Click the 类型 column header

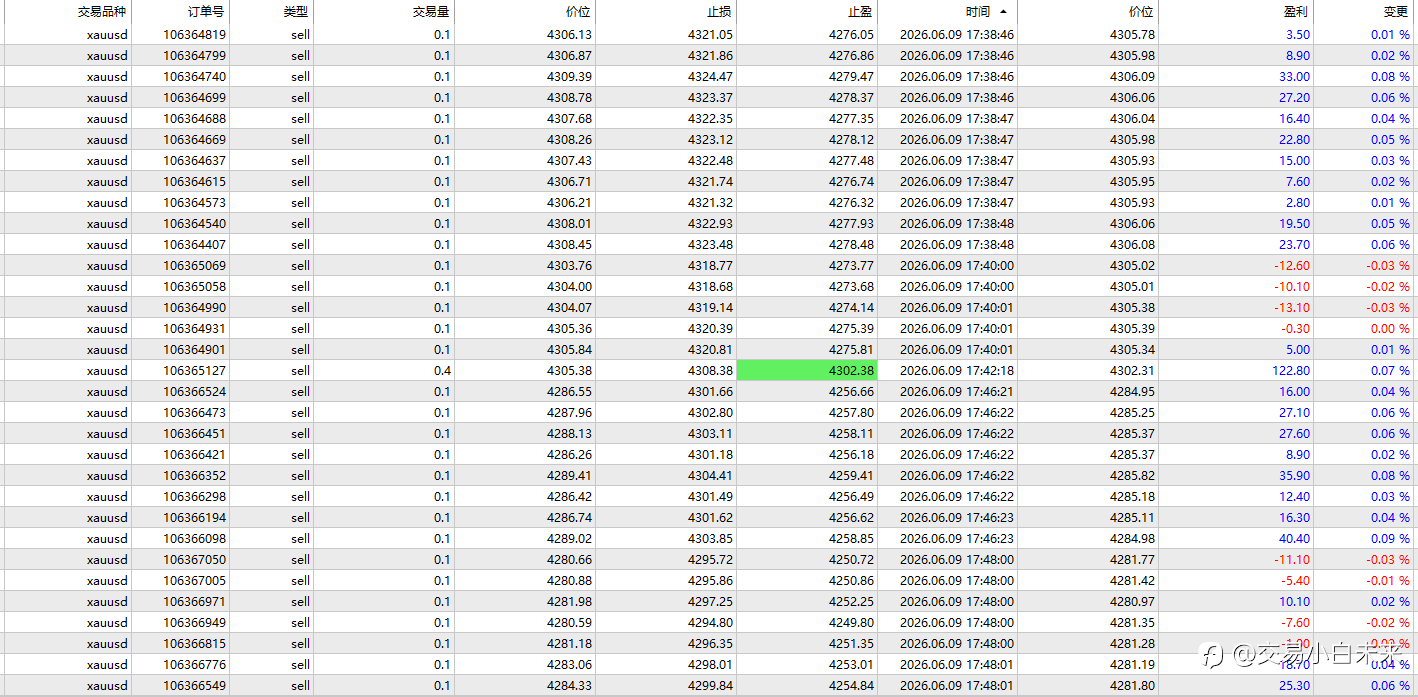[x=296, y=12]
